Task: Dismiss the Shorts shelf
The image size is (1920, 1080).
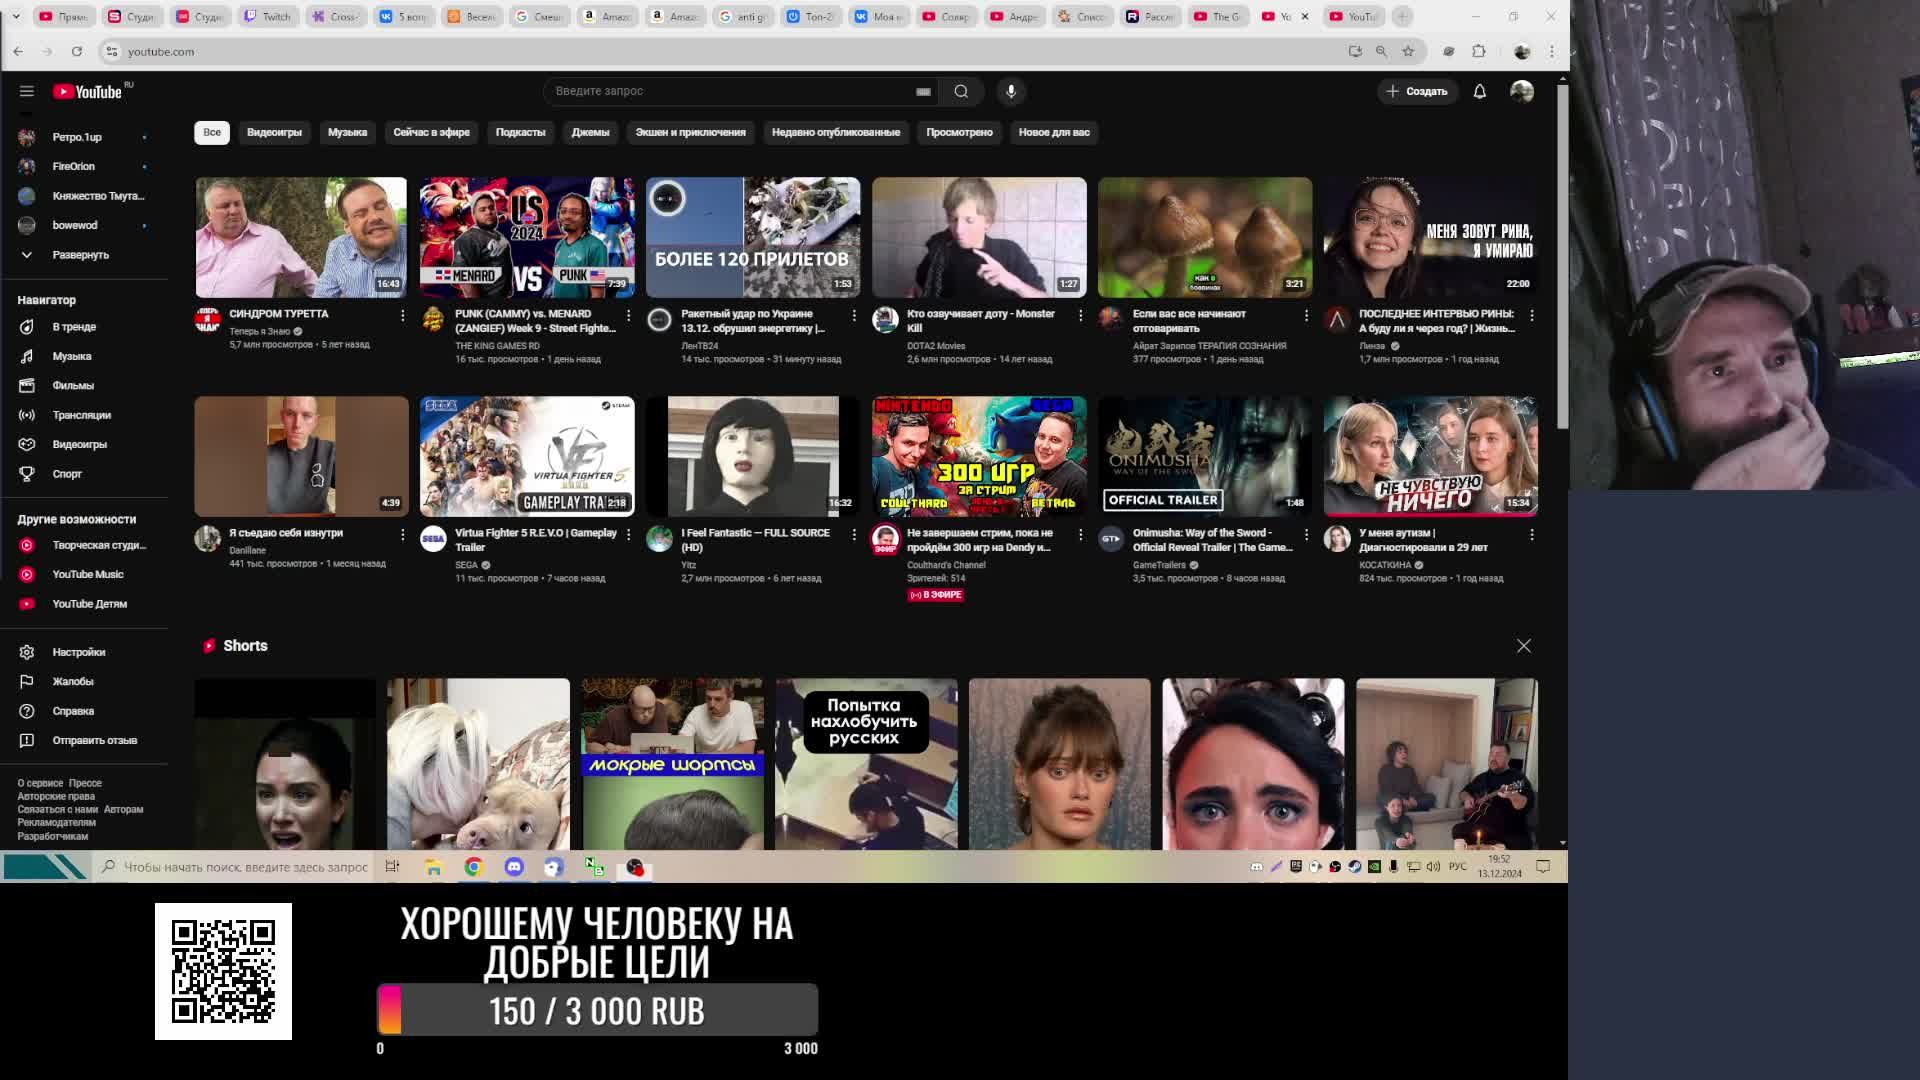Action: (1523, 646)
